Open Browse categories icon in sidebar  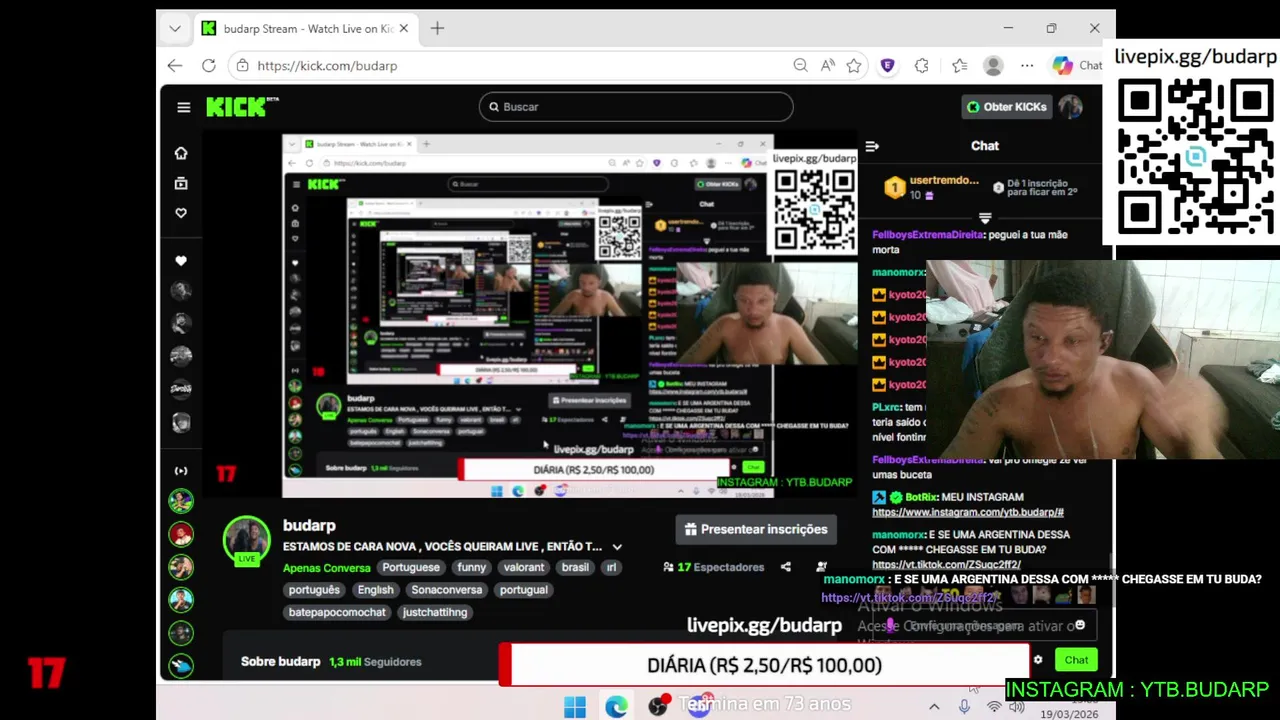coord(181,183)
